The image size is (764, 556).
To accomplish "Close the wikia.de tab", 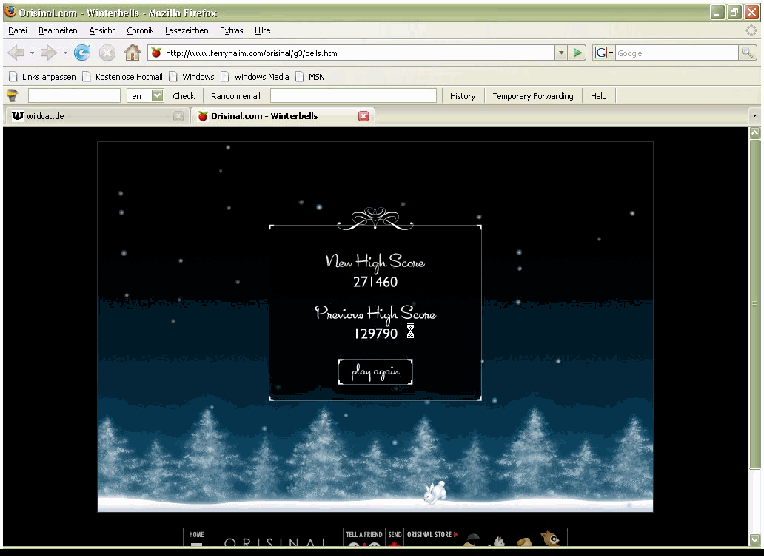I will coord(178,116).
